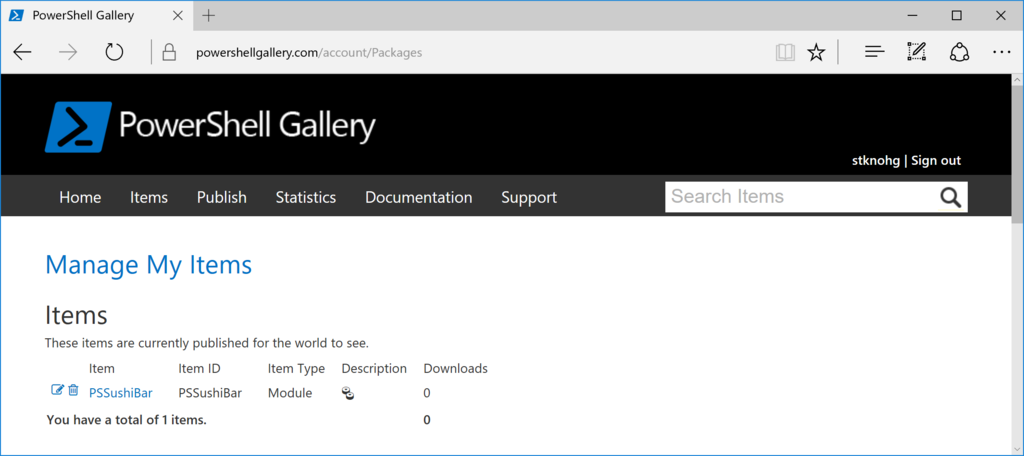Click the Items section heading

pos(76,316)
